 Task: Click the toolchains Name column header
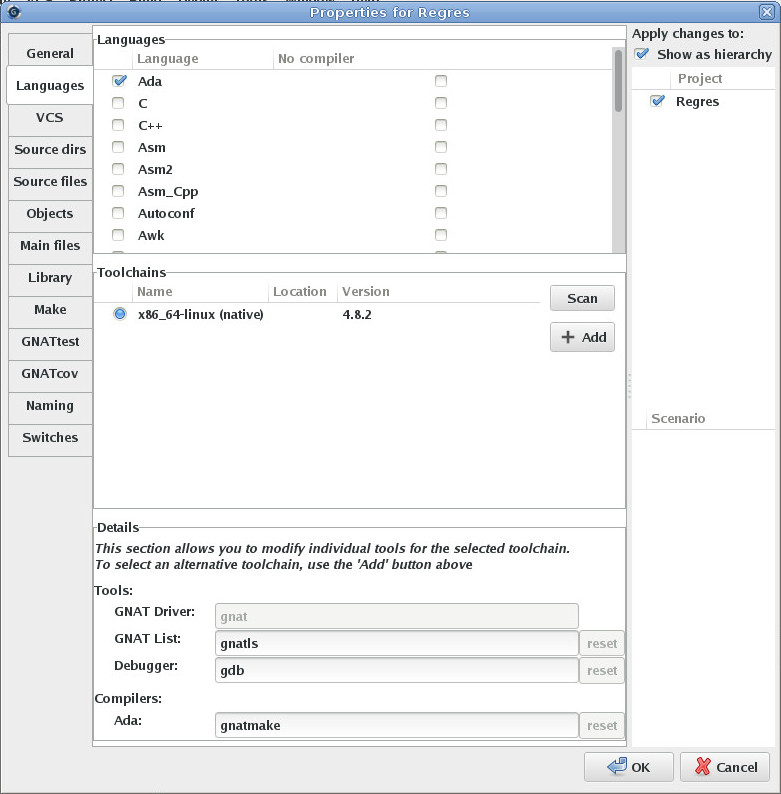point(201,292)
